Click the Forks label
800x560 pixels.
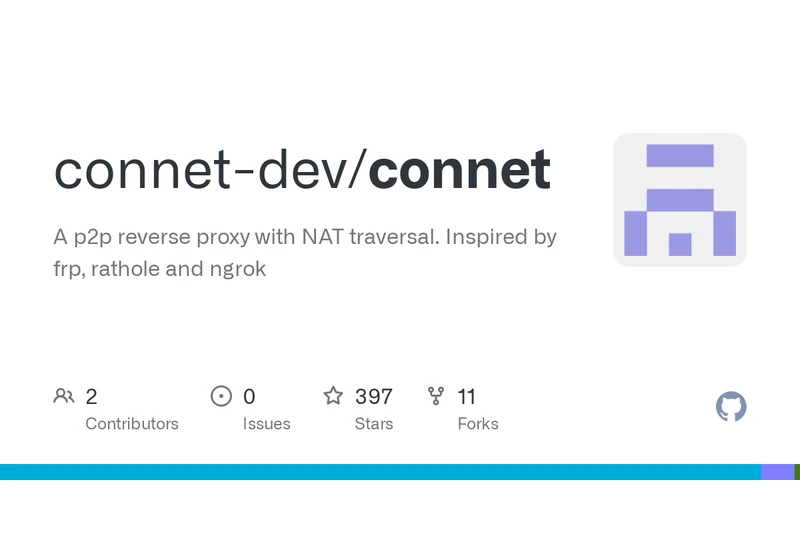[478, 424]
